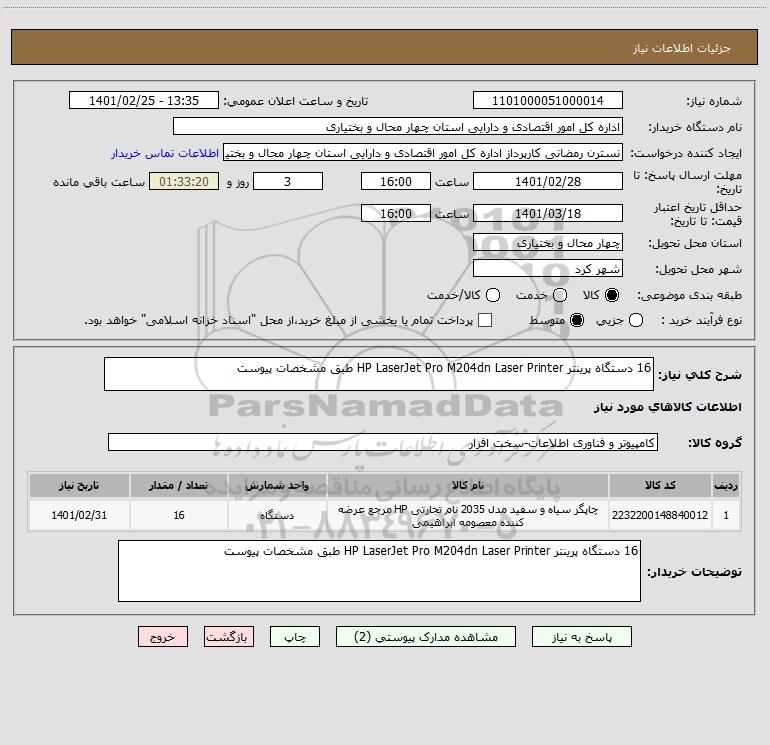Viewport: 770px width, 745px height.
Task: Click the 'تعداد / مقدار' column header
Action: pos(178,485)
